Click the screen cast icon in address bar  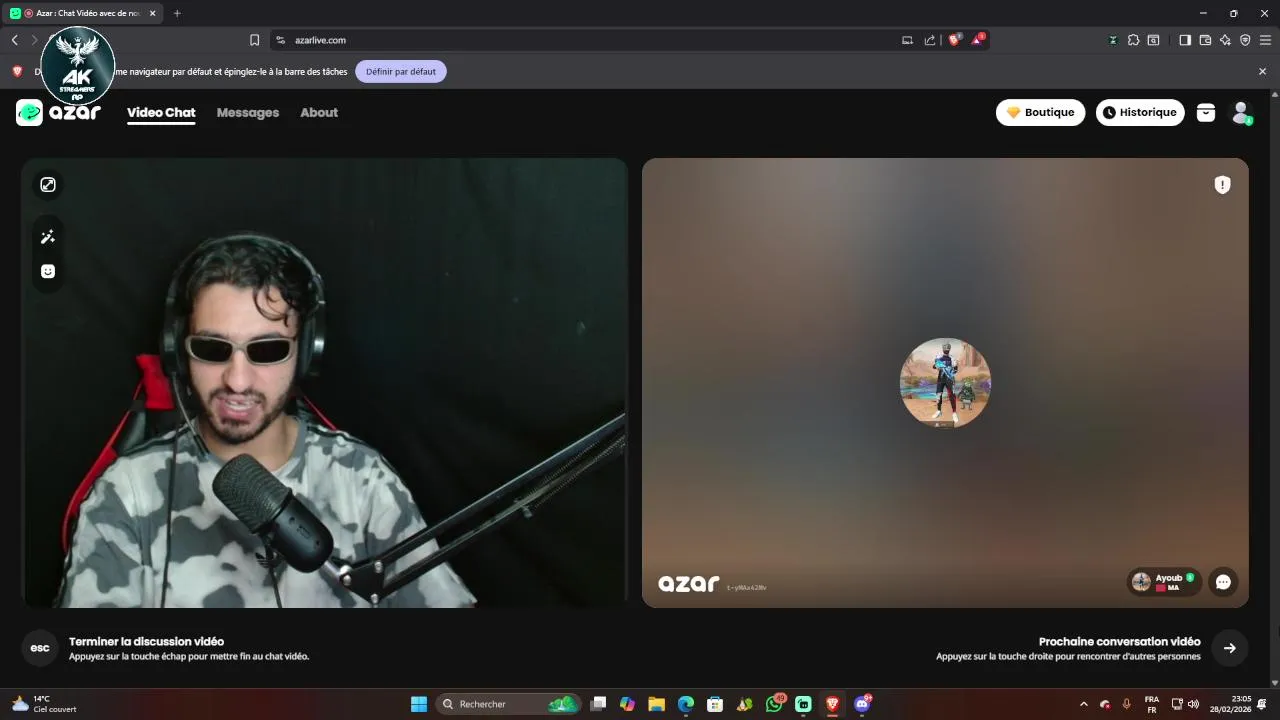click(x=907, y=40)
